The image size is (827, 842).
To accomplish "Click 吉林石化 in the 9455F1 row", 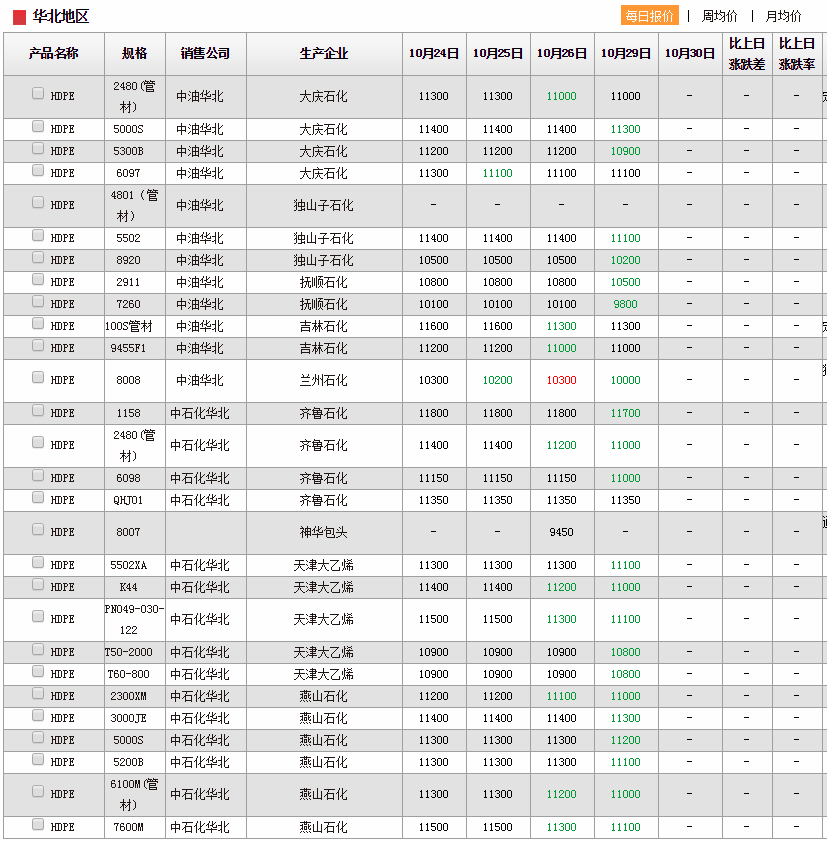I will coord(324,348).
